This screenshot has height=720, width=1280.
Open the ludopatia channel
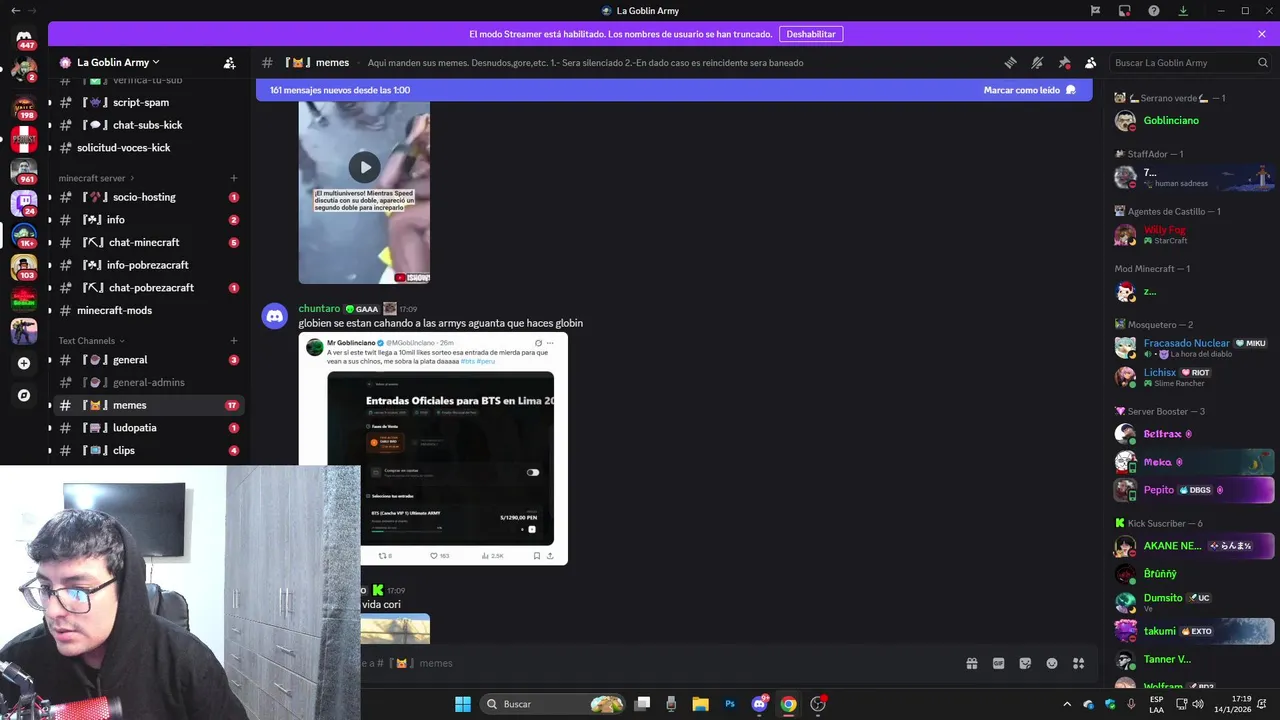[148, 428]
